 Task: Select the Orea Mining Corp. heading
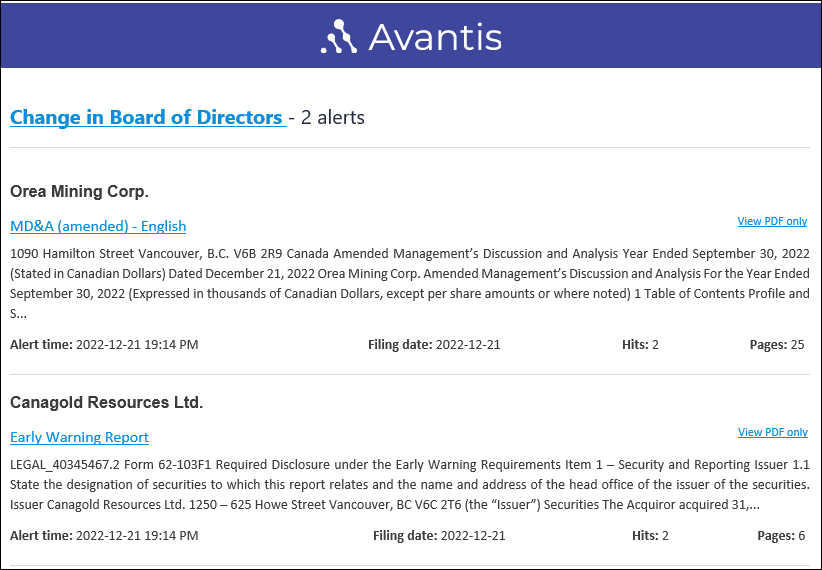pyautogui.click(x=79, y=191)
